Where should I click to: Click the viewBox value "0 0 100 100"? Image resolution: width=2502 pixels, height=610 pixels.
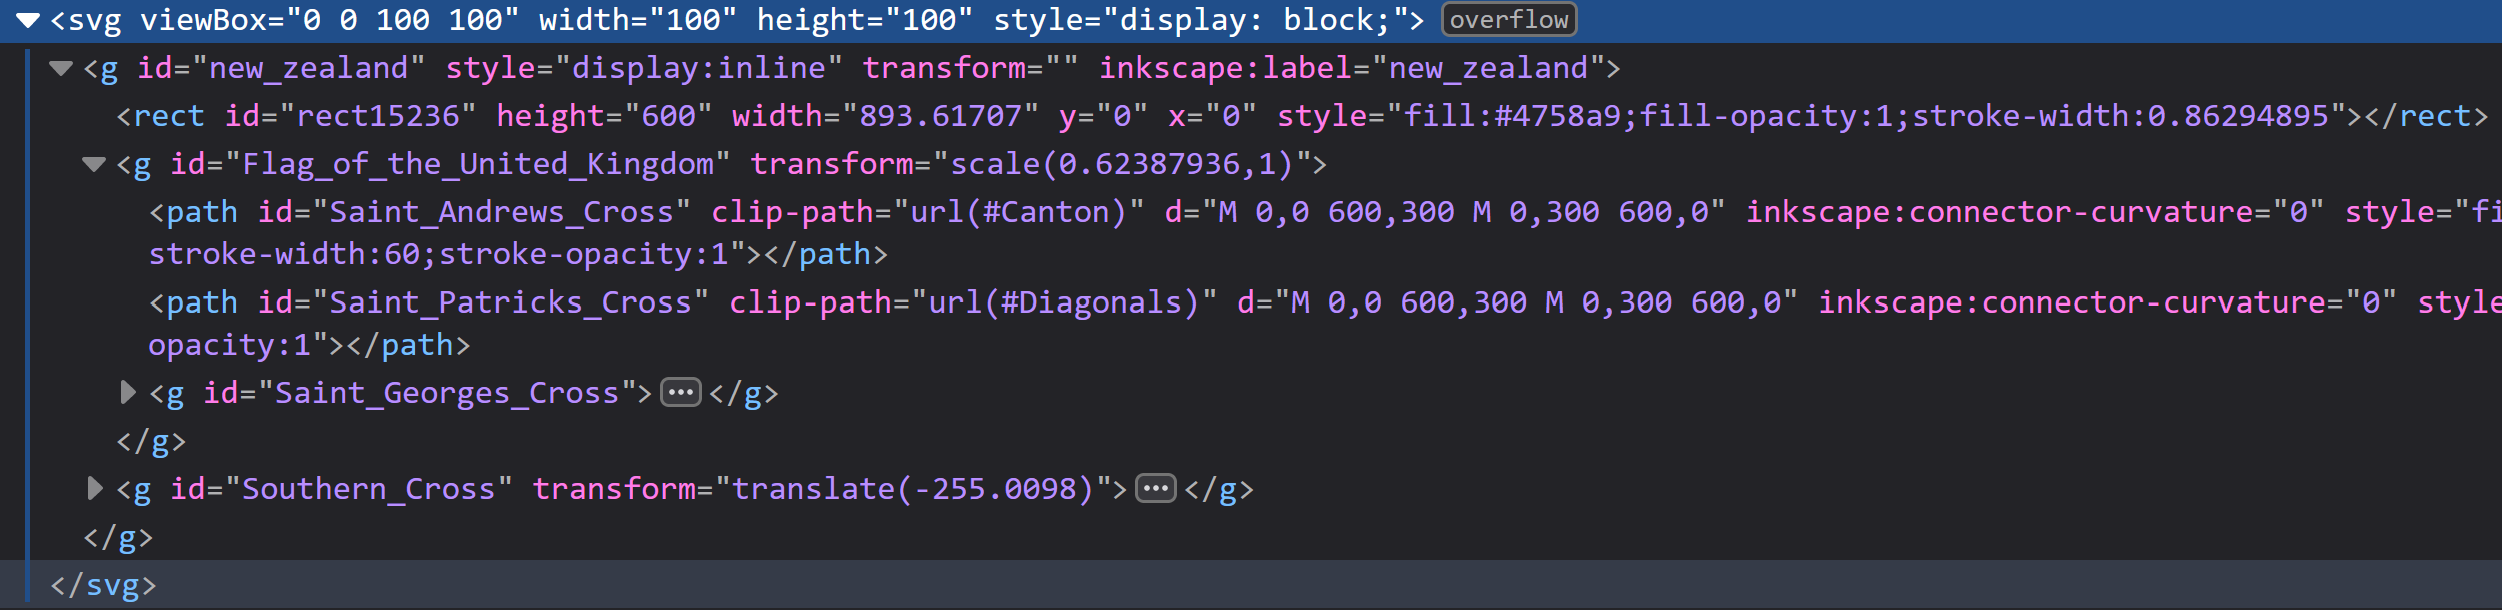(x=403, y=20)
